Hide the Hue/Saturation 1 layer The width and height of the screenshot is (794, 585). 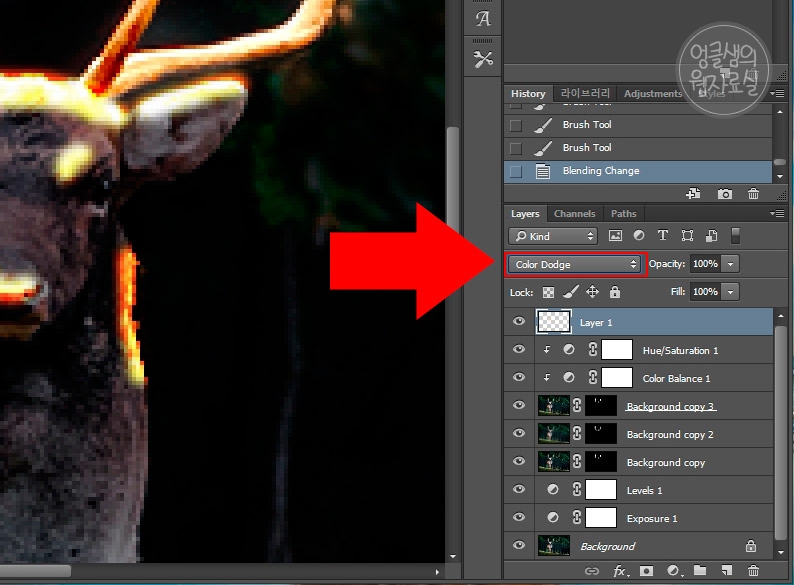519,349
